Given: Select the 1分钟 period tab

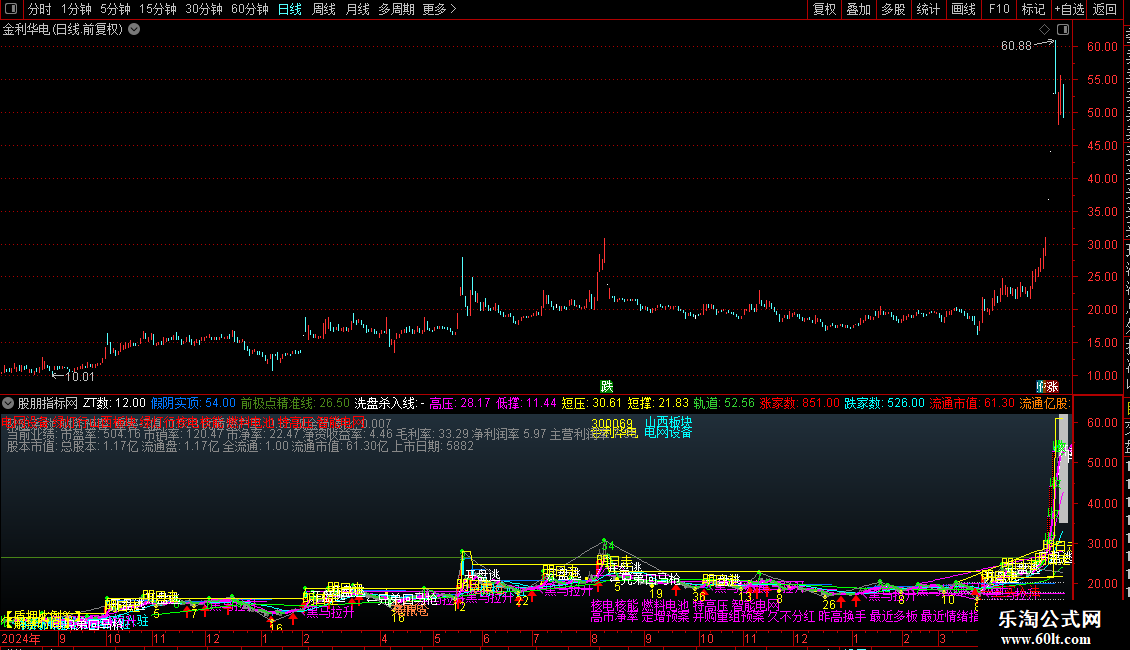Looking at the screenshot, I should tap(76, 9).
